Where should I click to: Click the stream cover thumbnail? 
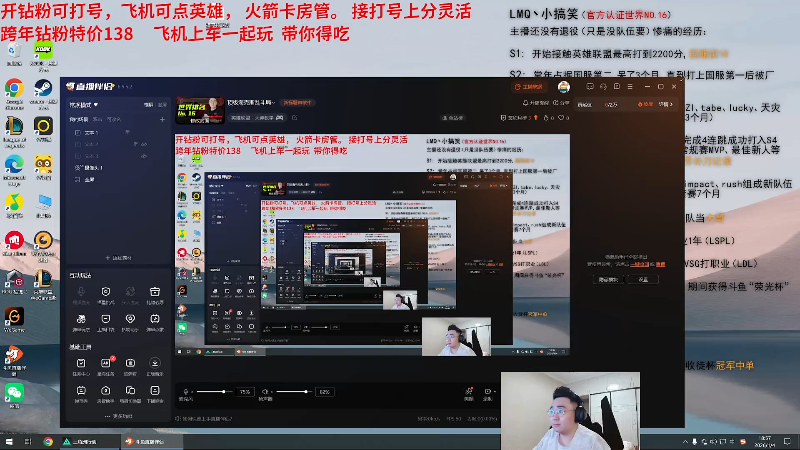pyautogui.click(x=200, y=110)
